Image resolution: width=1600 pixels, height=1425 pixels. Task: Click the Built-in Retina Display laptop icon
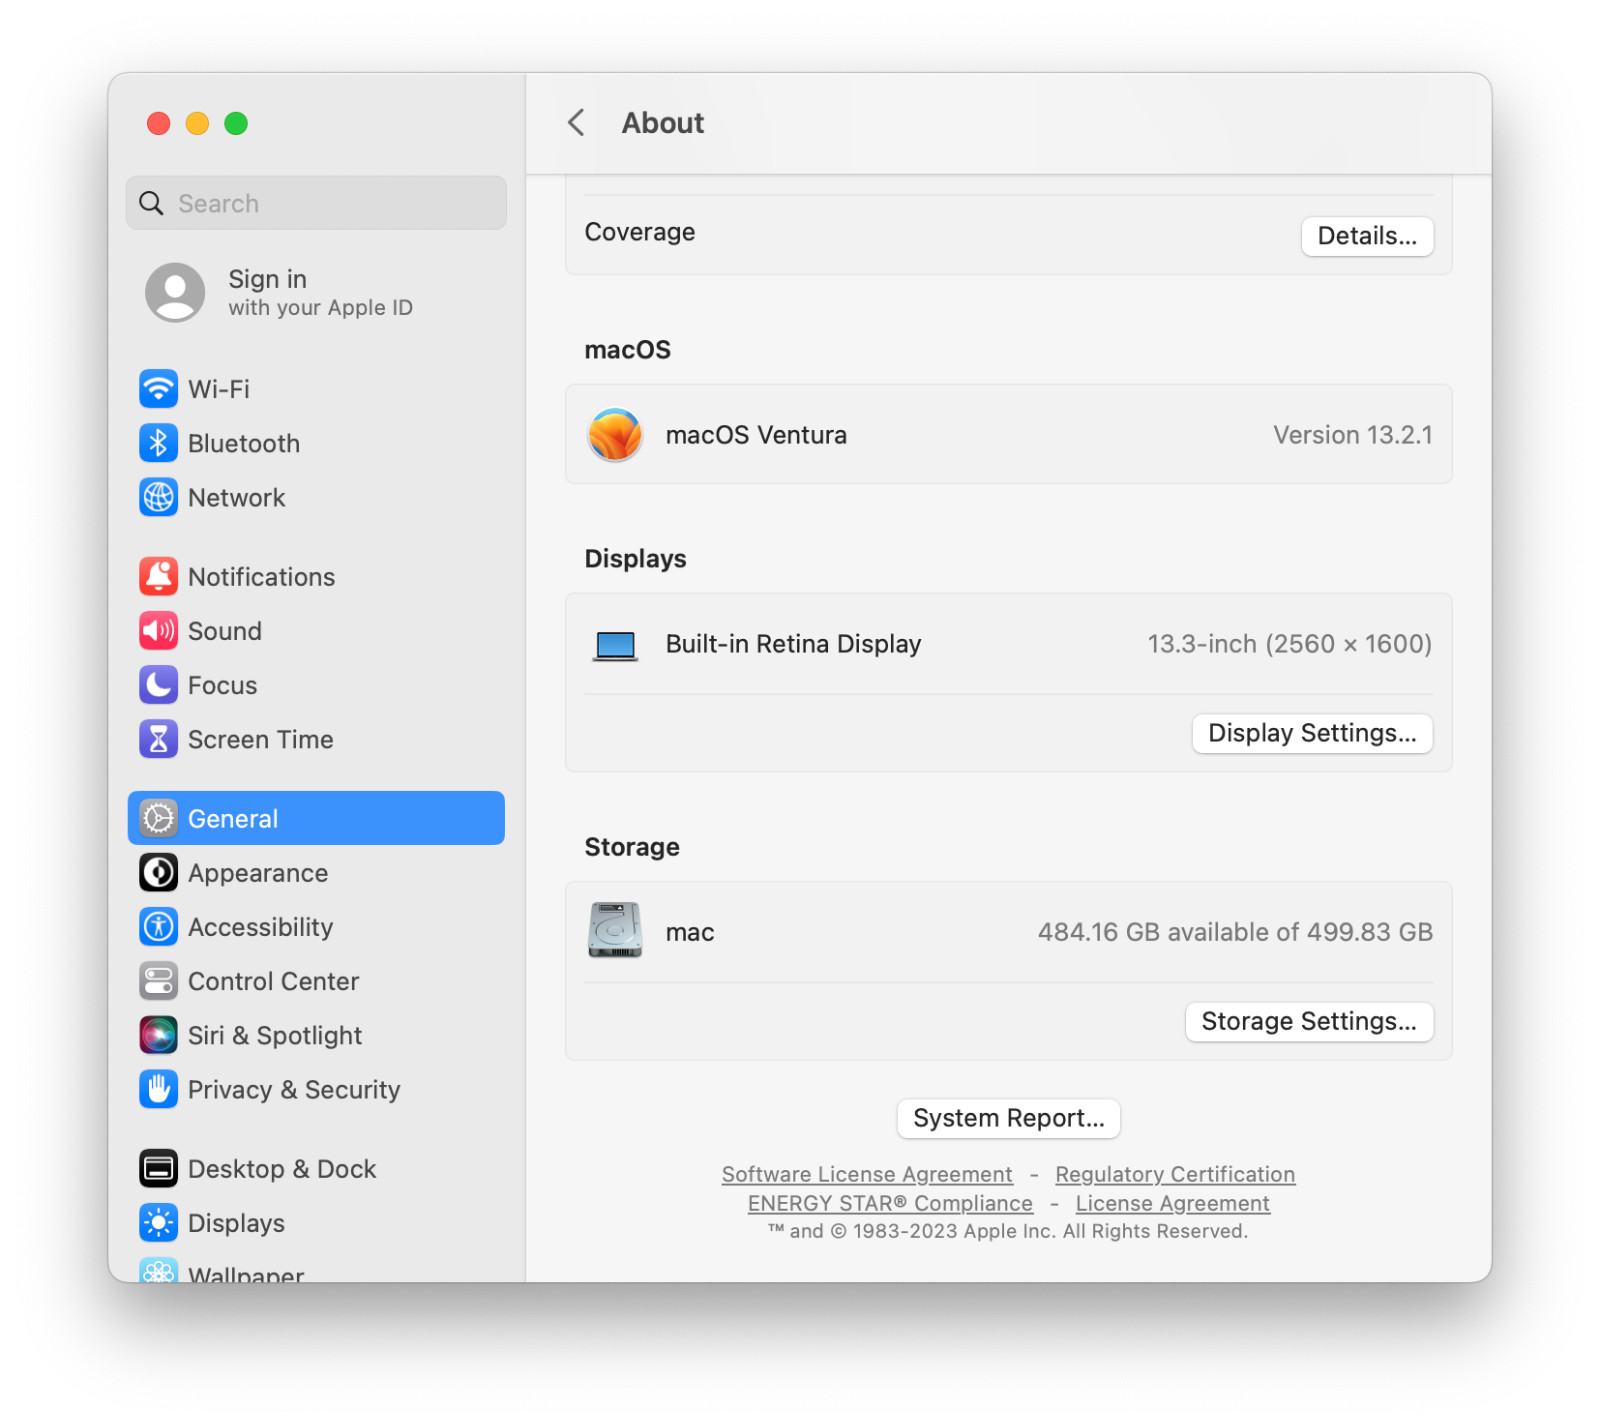click(x=614, y=645)
